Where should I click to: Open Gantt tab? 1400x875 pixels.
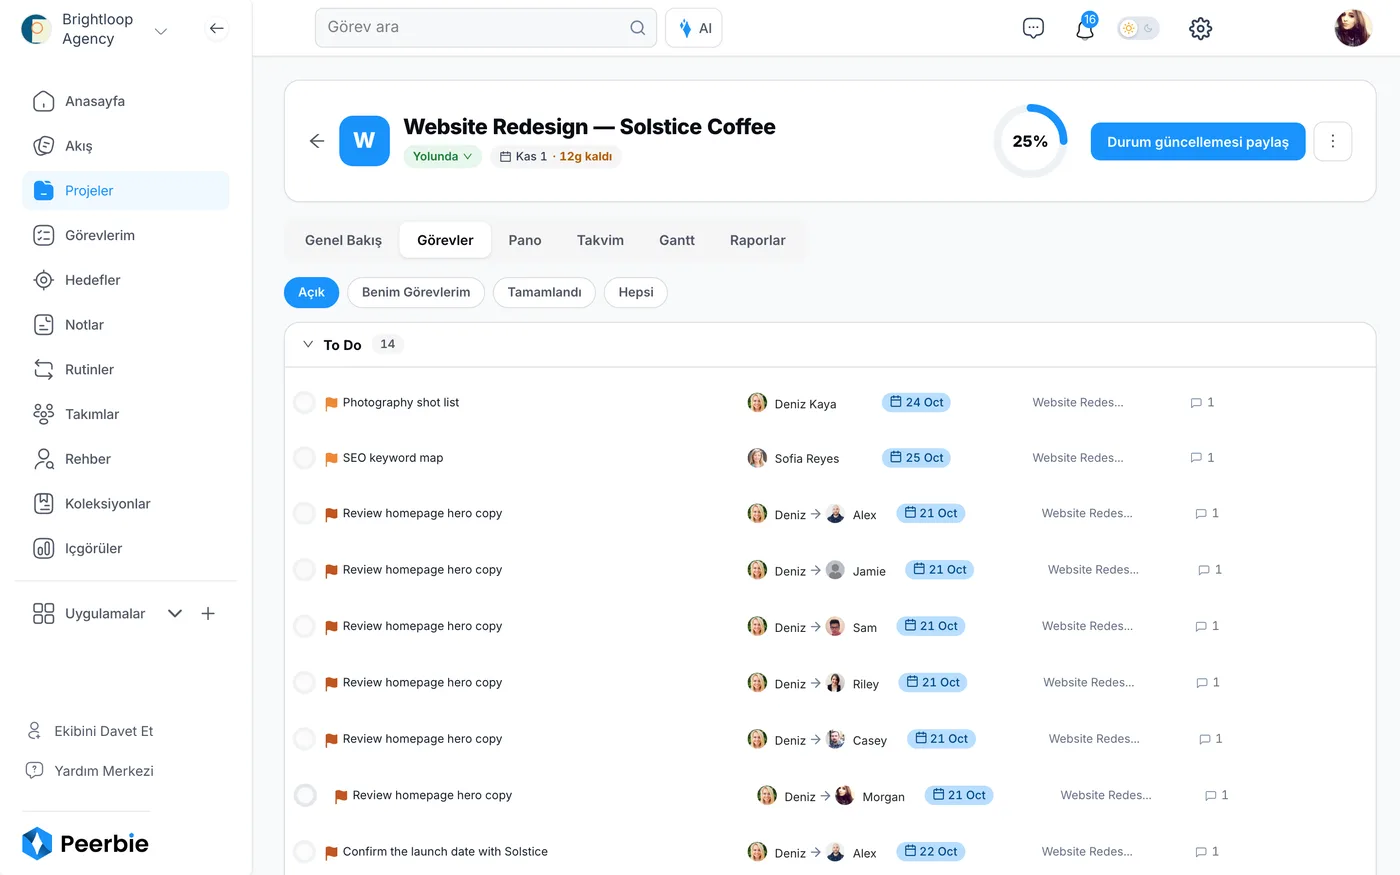677,240
